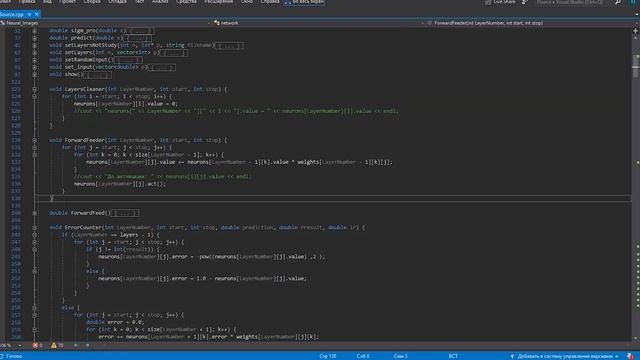Open the Вид menu
This screenshot has width=640, height=360.
[47, 2]
